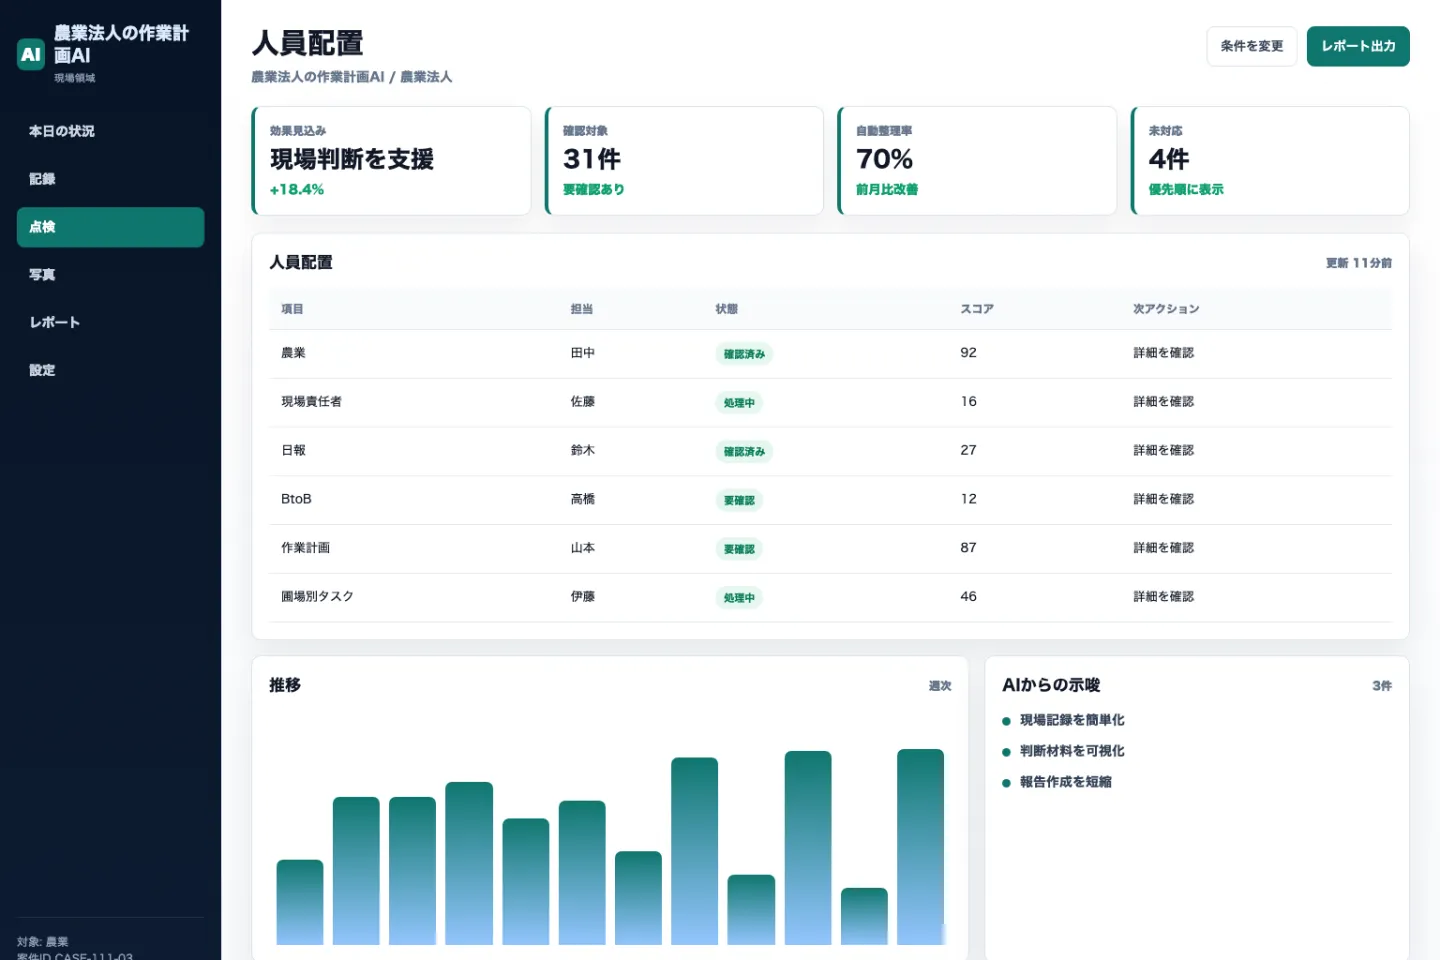Viewport: 1440px width, 960px height.
Task: Click the 担当 column header
Action: coord(582,309)
